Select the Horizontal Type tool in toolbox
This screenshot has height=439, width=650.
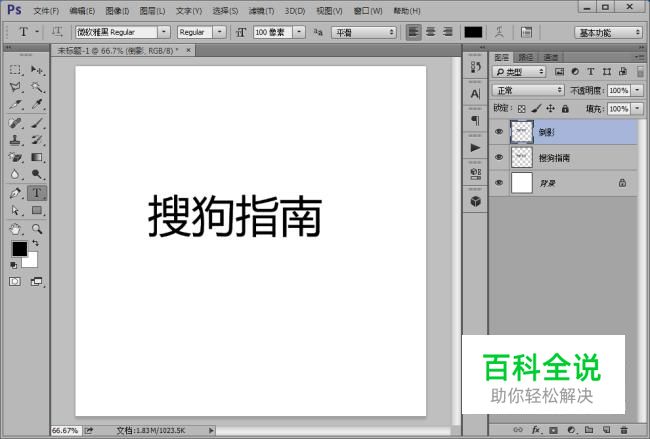click(37, 193)
